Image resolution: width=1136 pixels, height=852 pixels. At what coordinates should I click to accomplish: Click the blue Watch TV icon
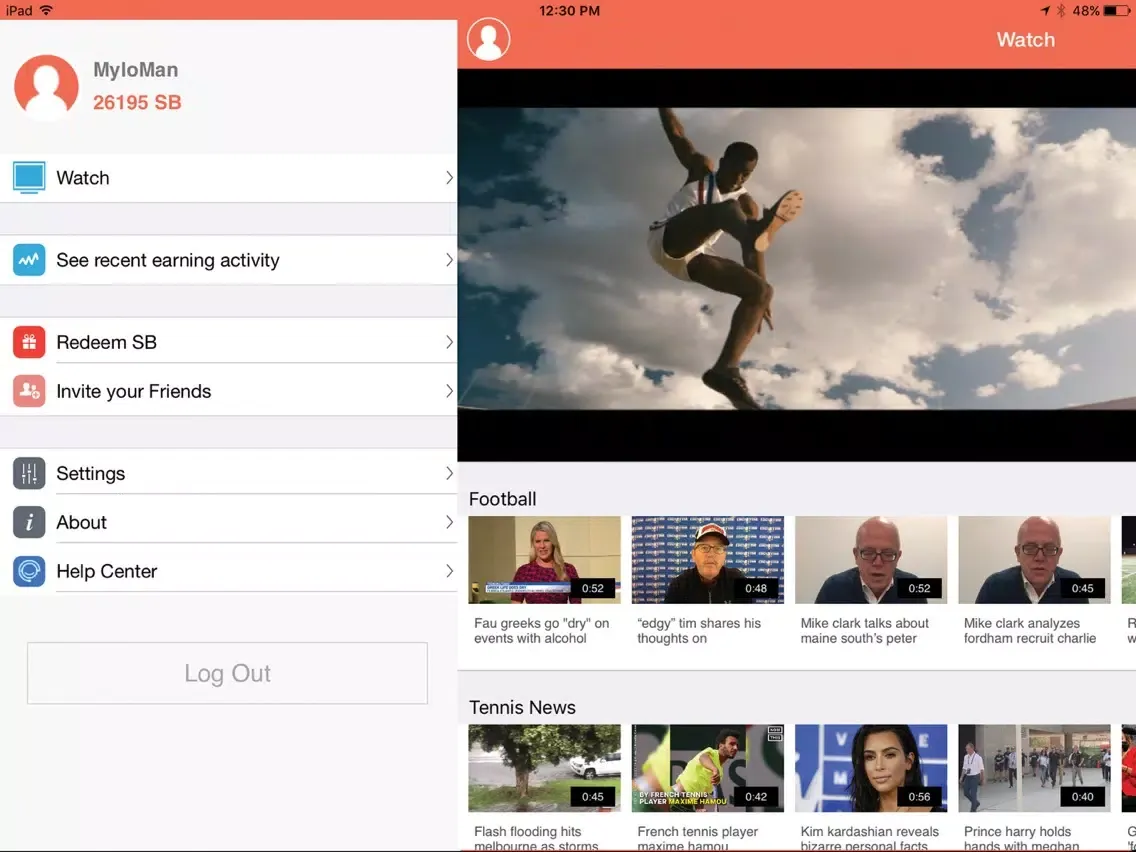pyautogui.click(x=29, y=178)
